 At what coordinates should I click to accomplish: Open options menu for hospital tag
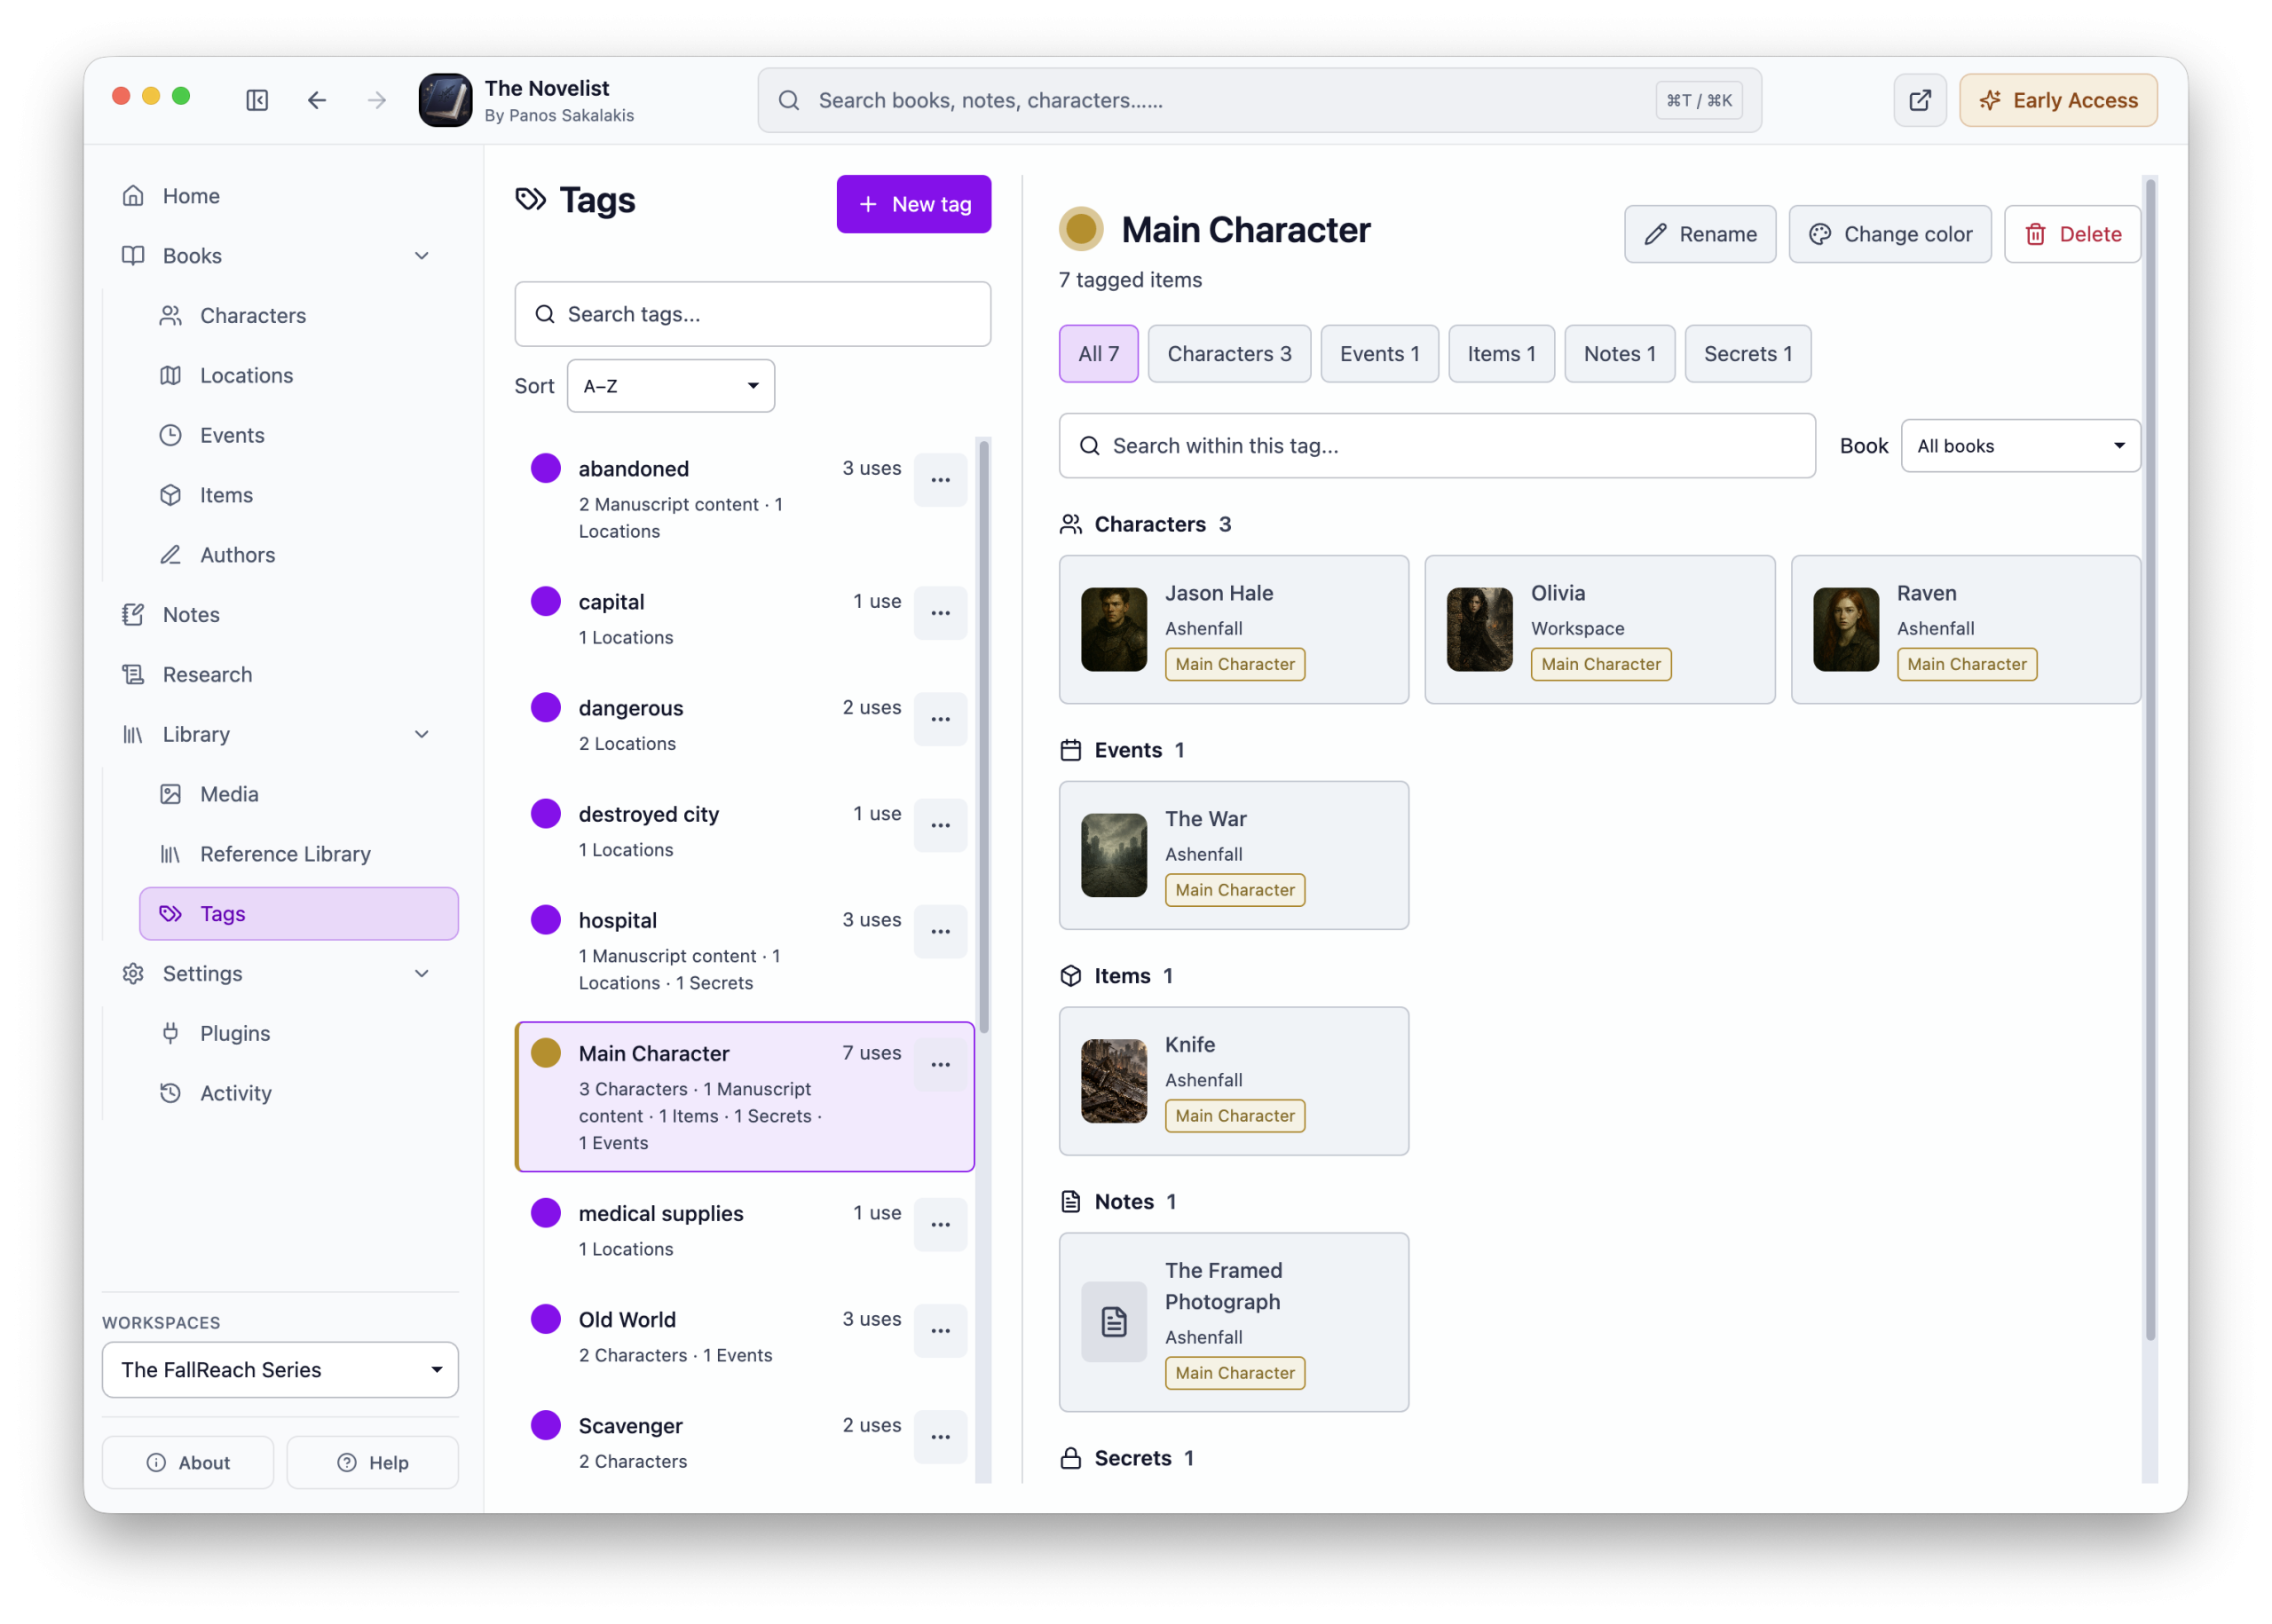coord(940,932)
